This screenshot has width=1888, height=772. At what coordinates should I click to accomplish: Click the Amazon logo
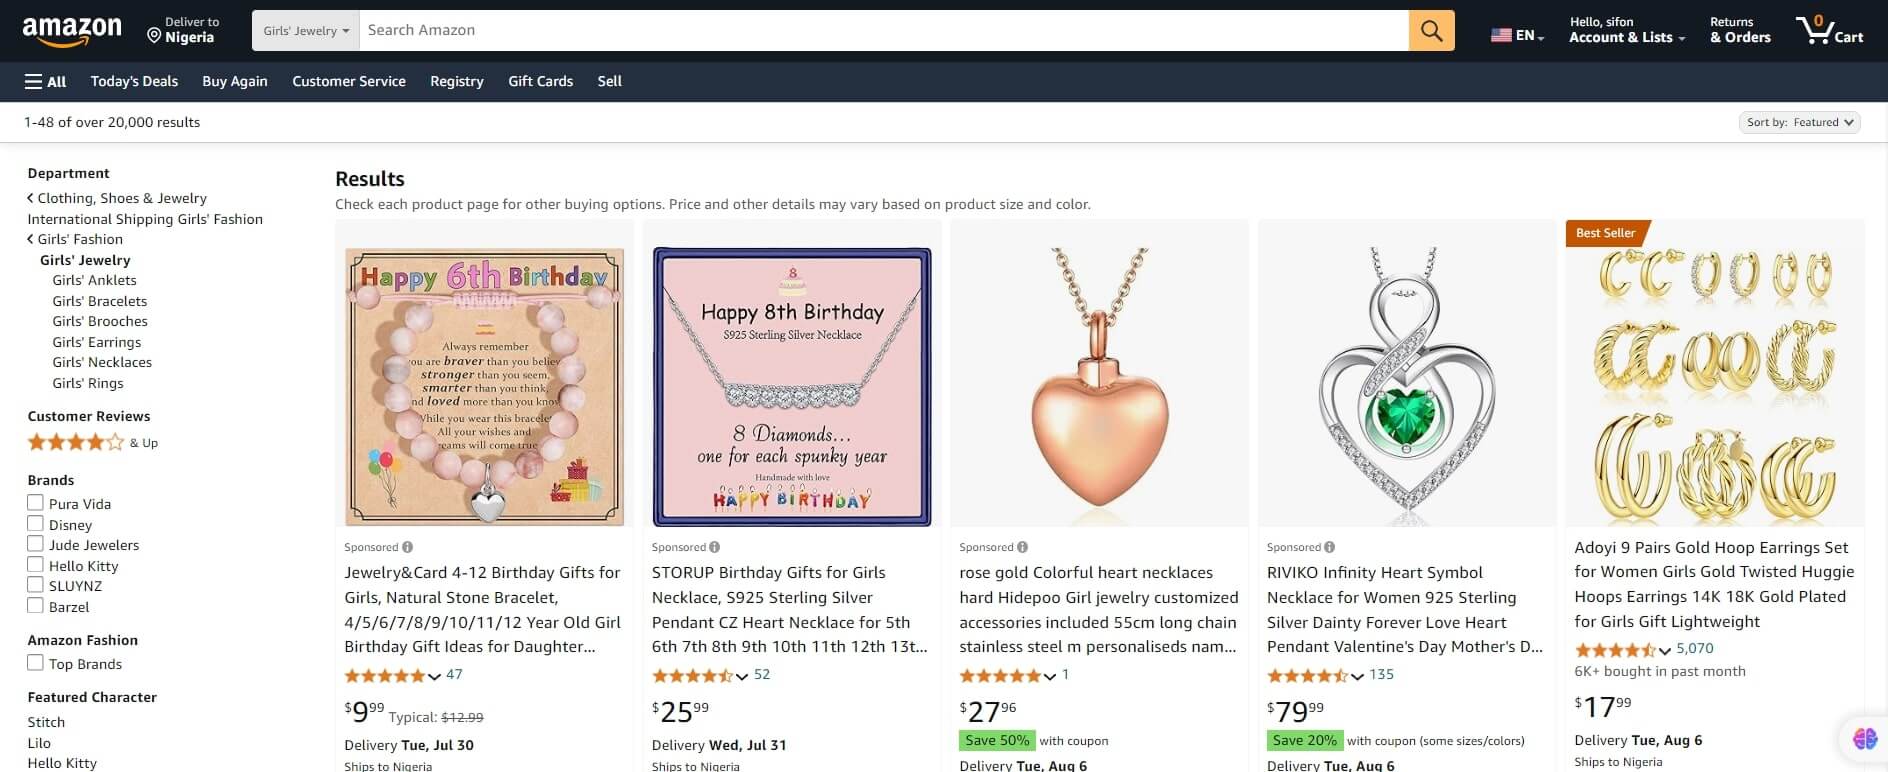click(71, 31)
